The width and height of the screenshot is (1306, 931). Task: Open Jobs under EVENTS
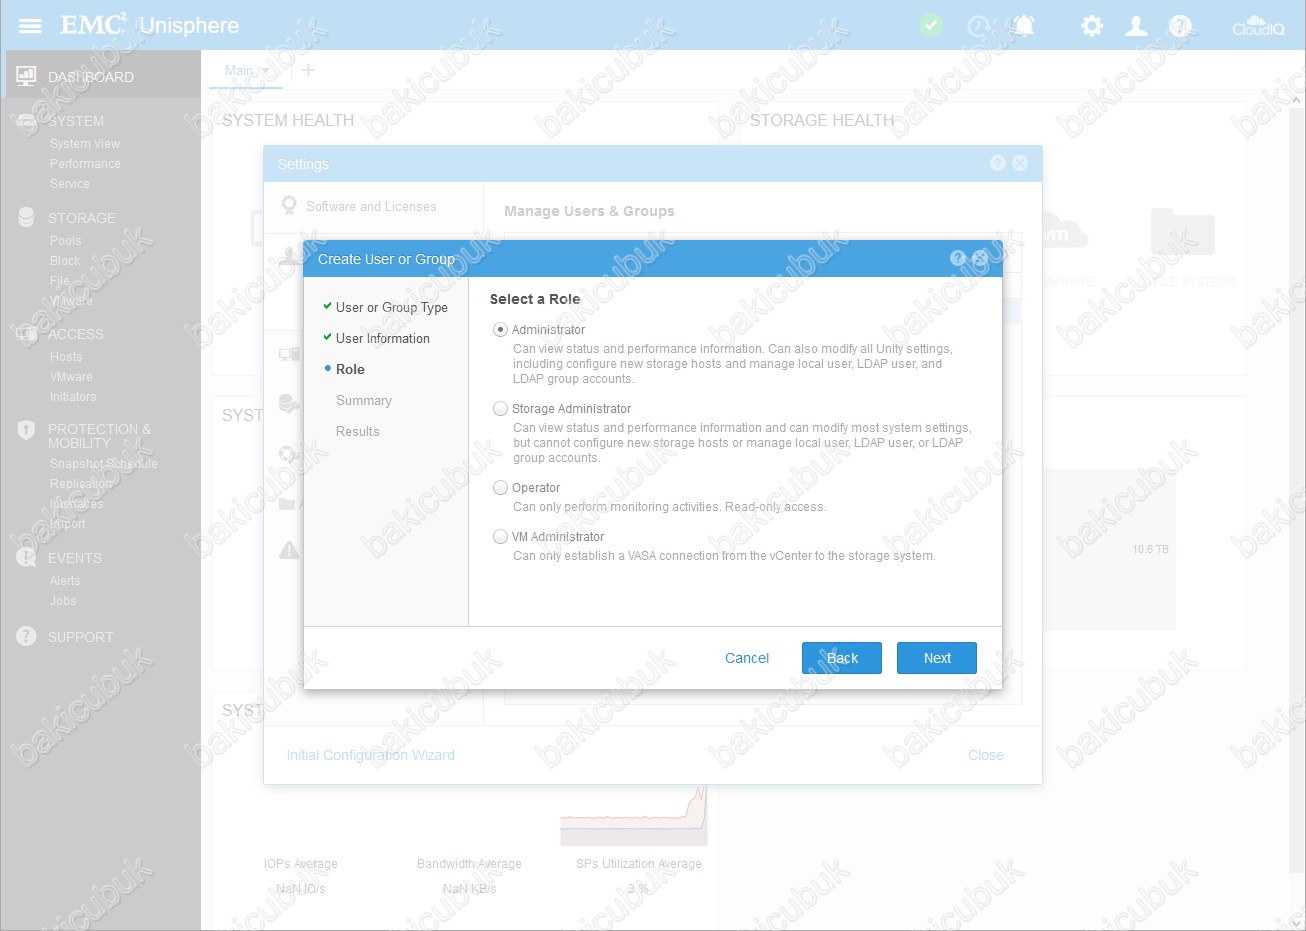coord(63,601)
